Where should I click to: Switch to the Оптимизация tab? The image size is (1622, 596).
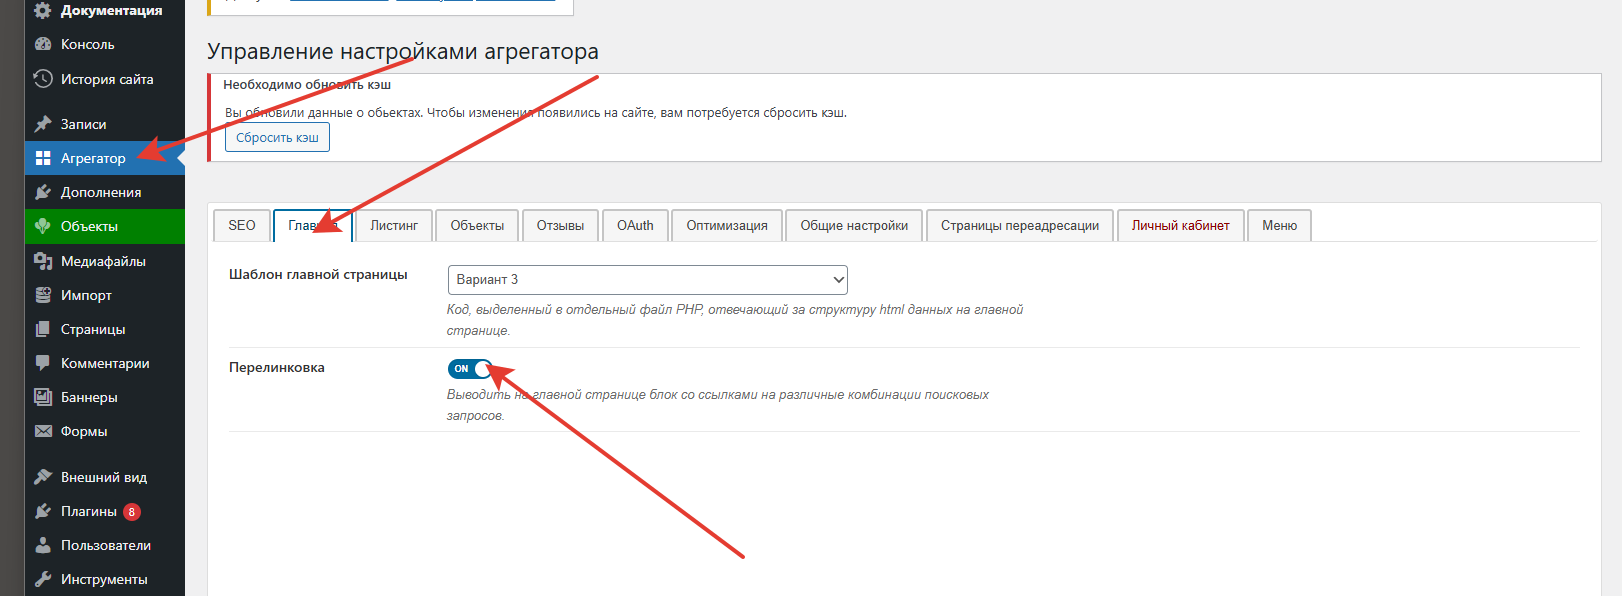coord(727,226)
